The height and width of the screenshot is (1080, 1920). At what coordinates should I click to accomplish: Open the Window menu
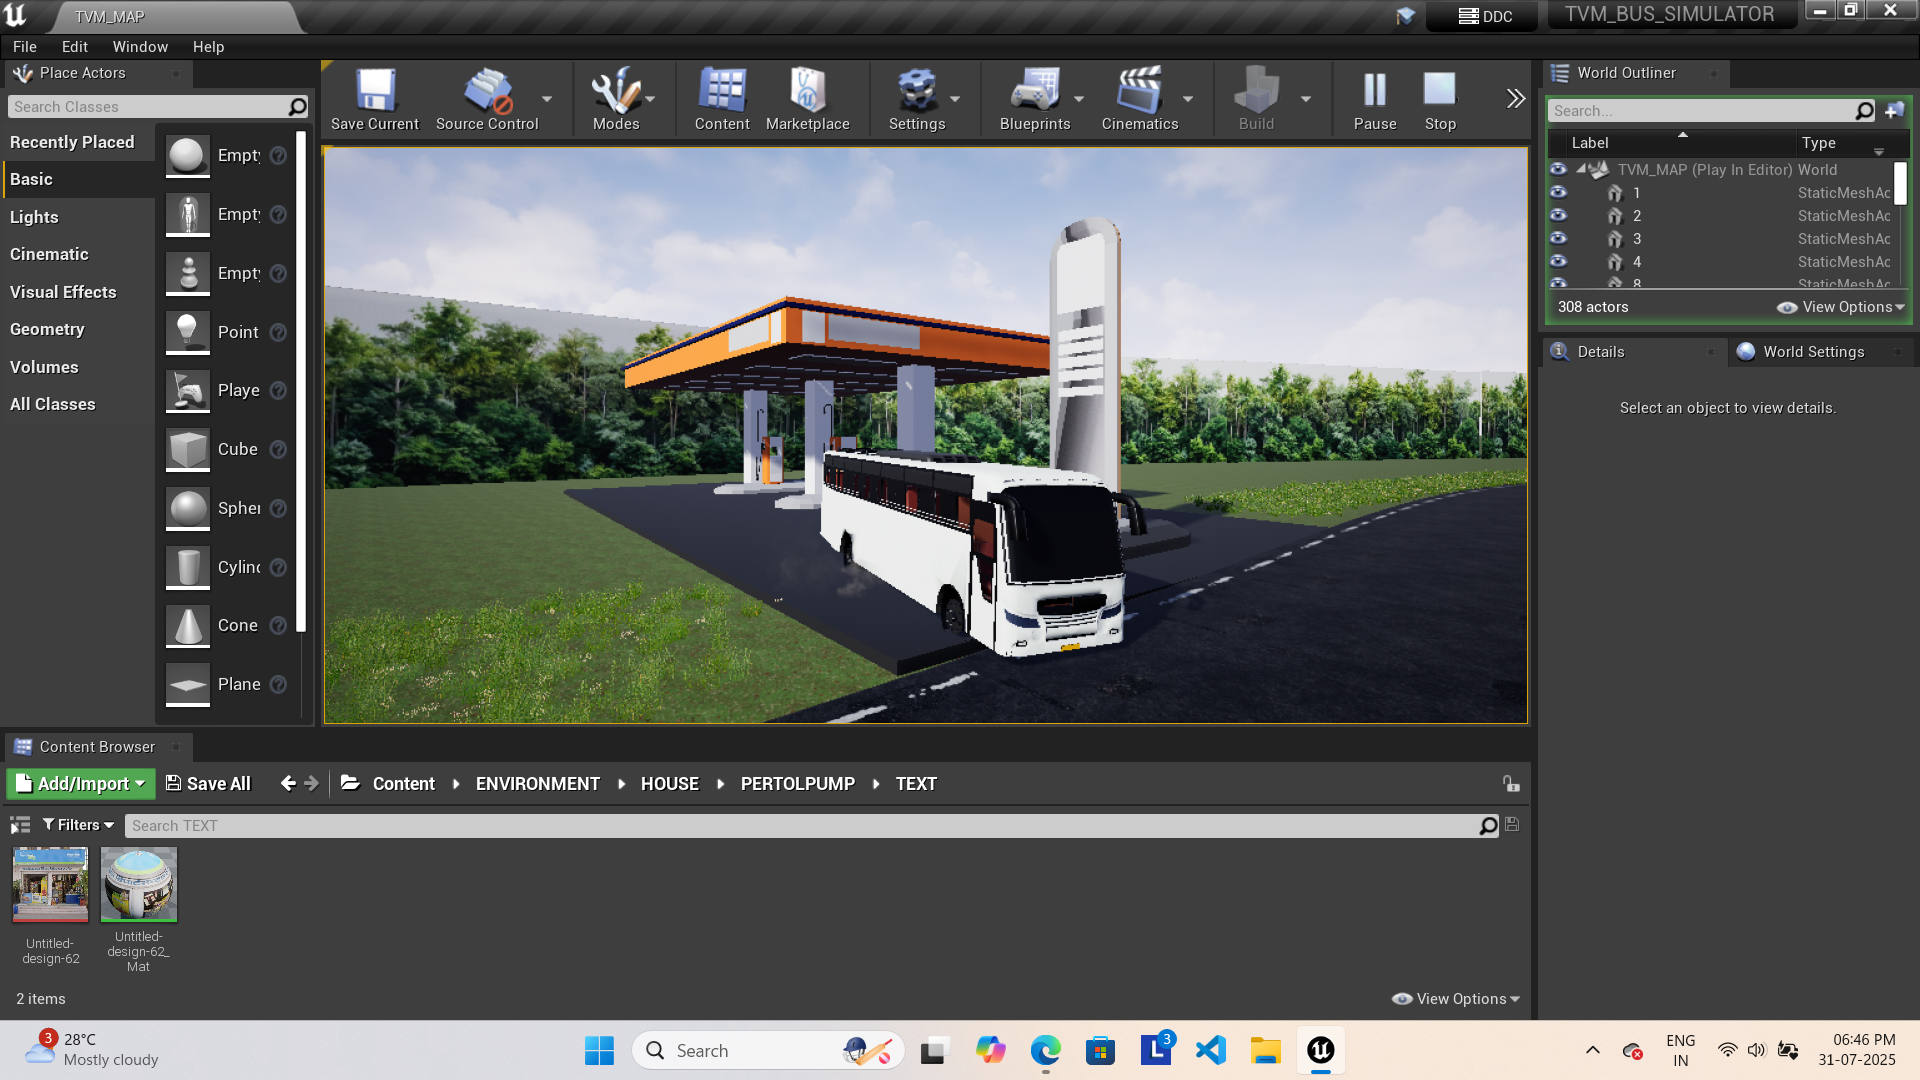pyautogui.click(x=140, y=46)
